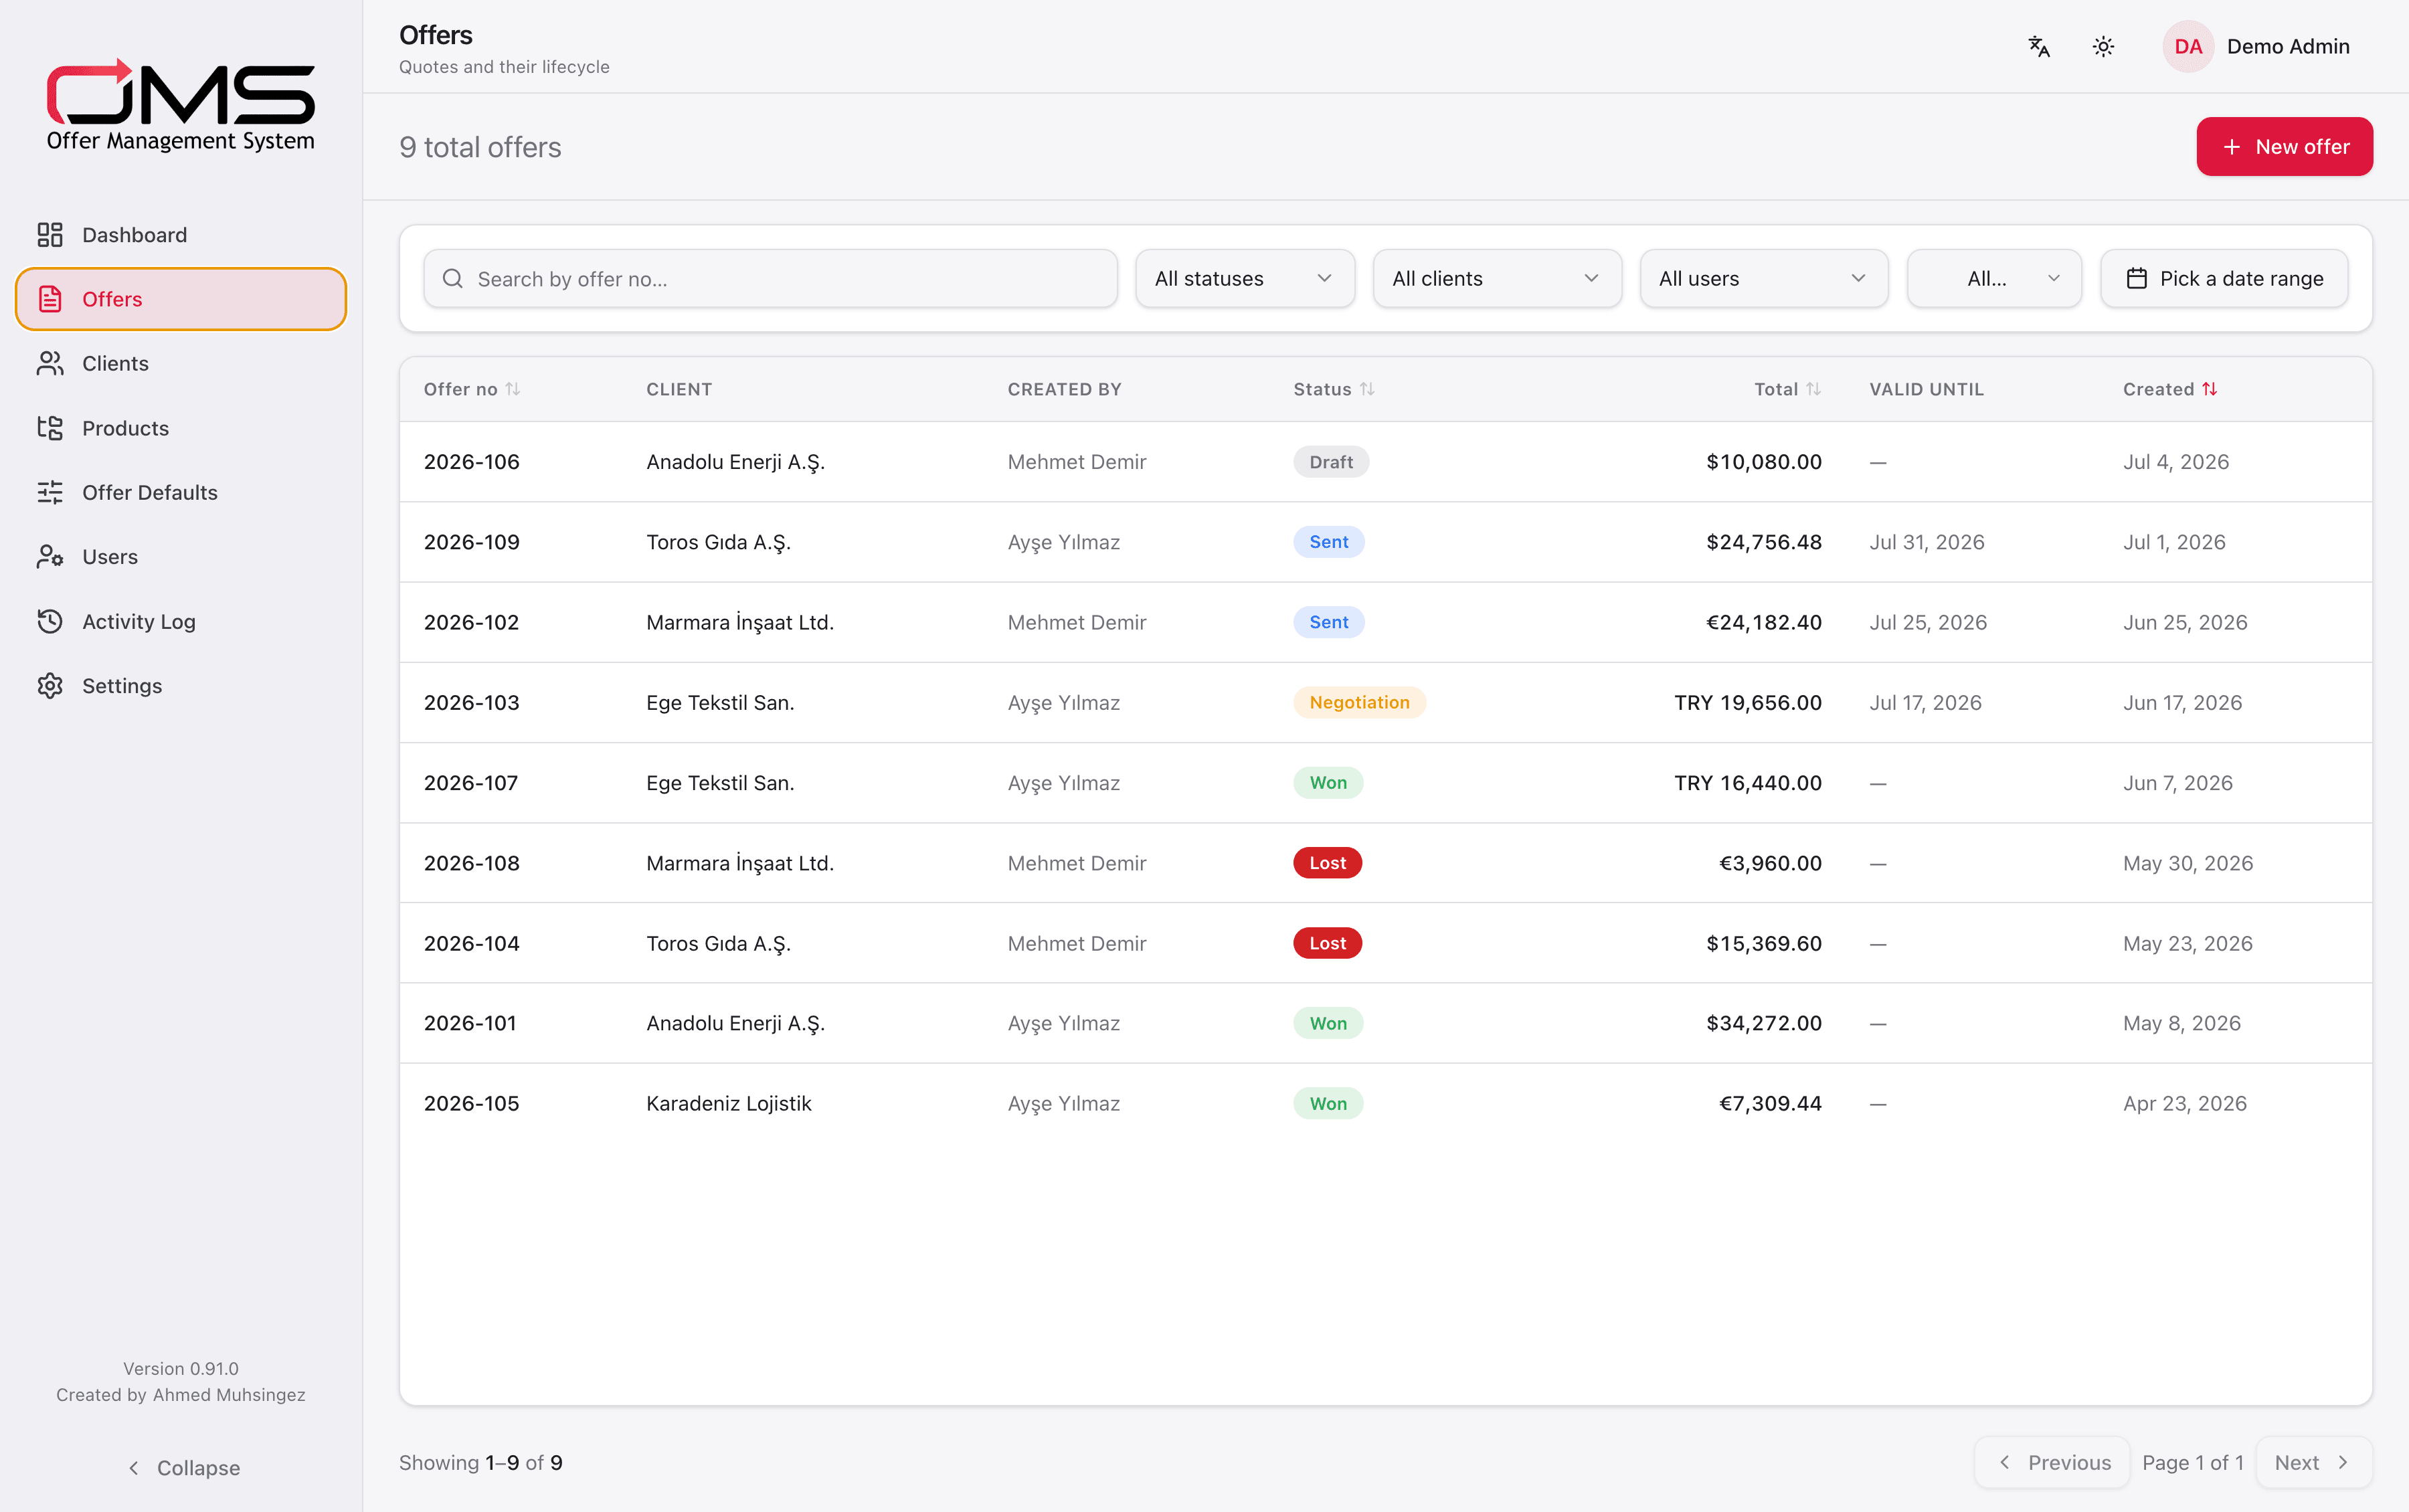2409x1512 pixels.
Task: Click the calendar icon in date range
Action: tap(2136, 279)
